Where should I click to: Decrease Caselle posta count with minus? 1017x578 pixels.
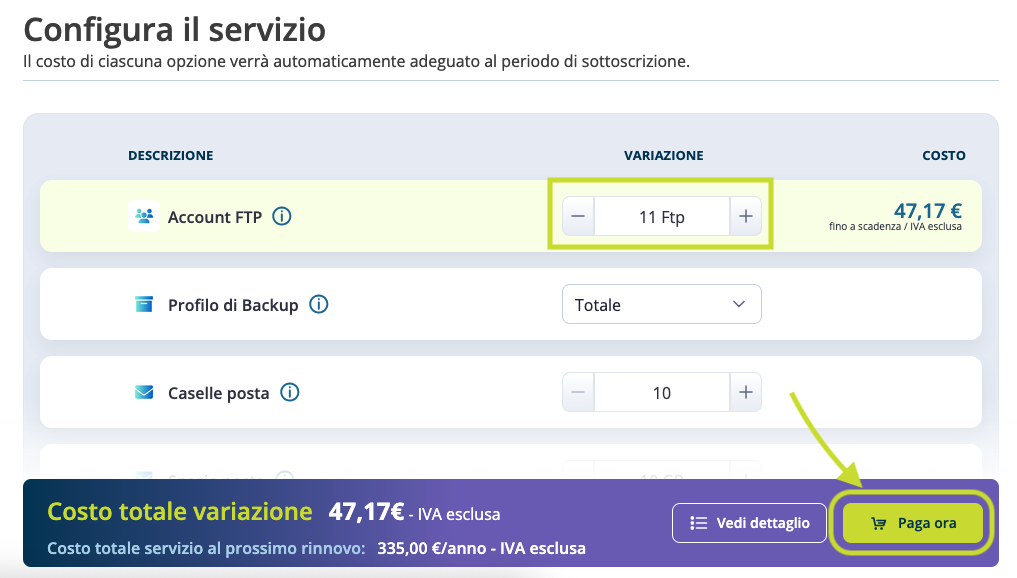(578, 393)
